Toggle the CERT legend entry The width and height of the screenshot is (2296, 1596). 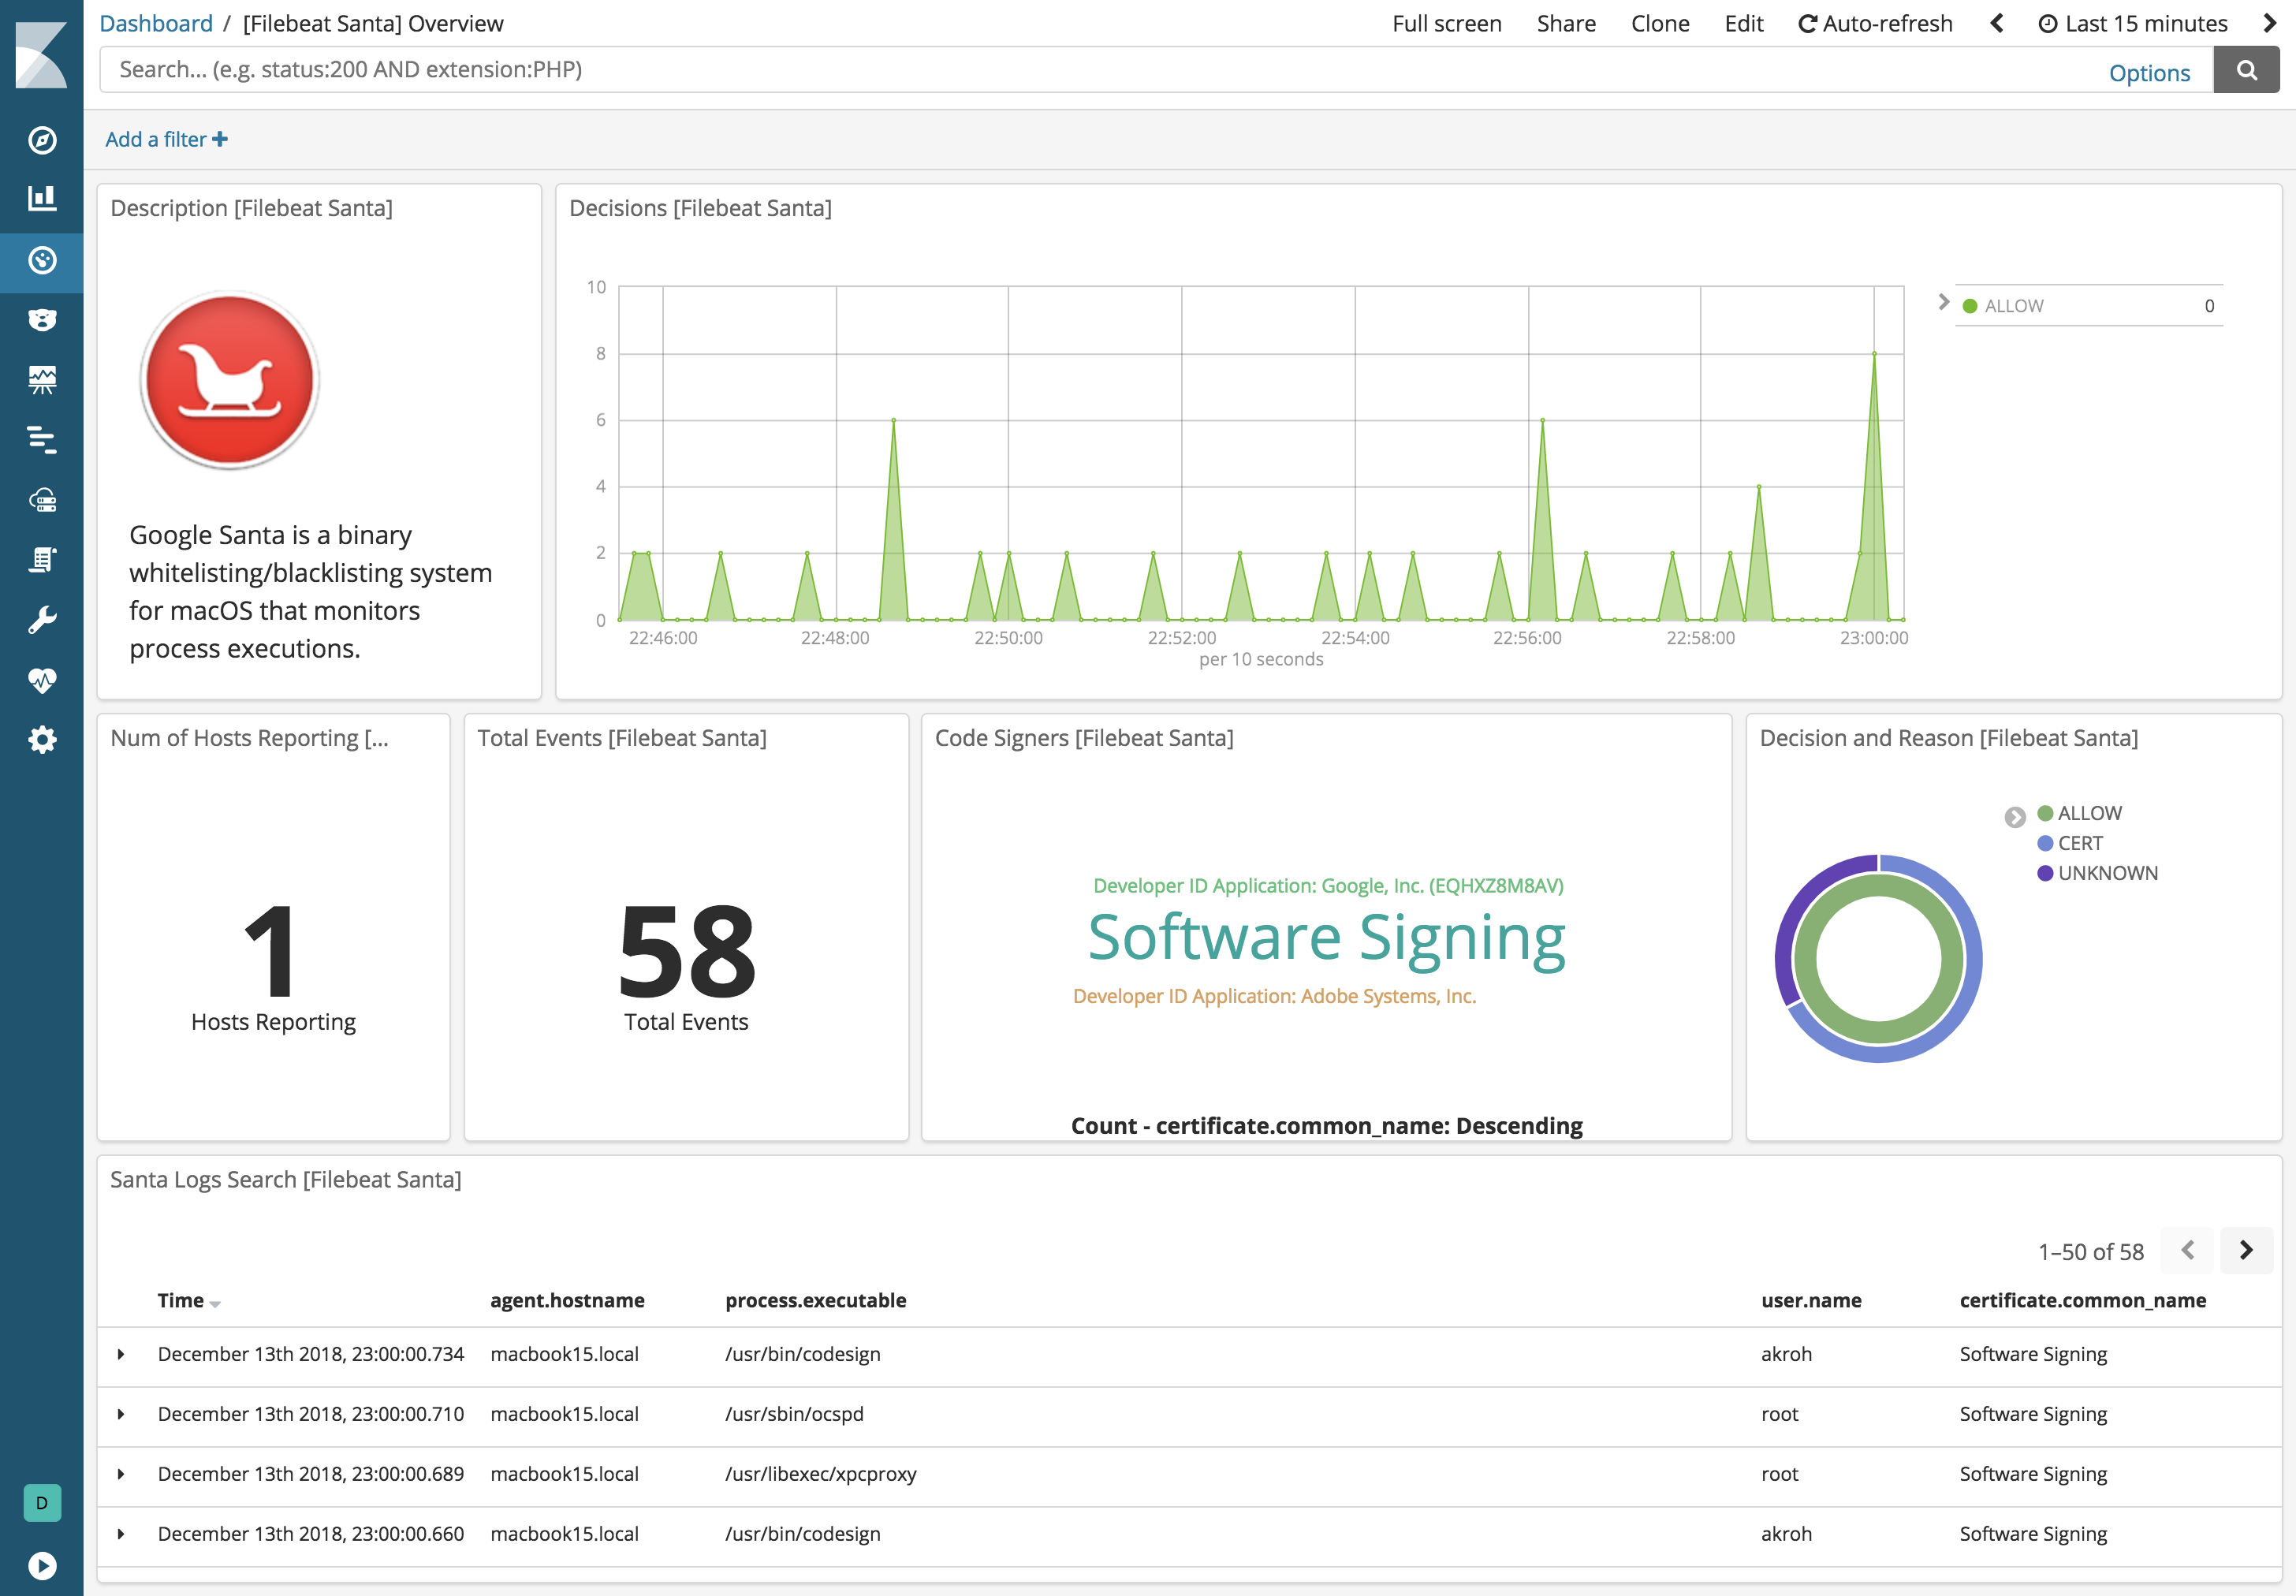pos(2079,842)
